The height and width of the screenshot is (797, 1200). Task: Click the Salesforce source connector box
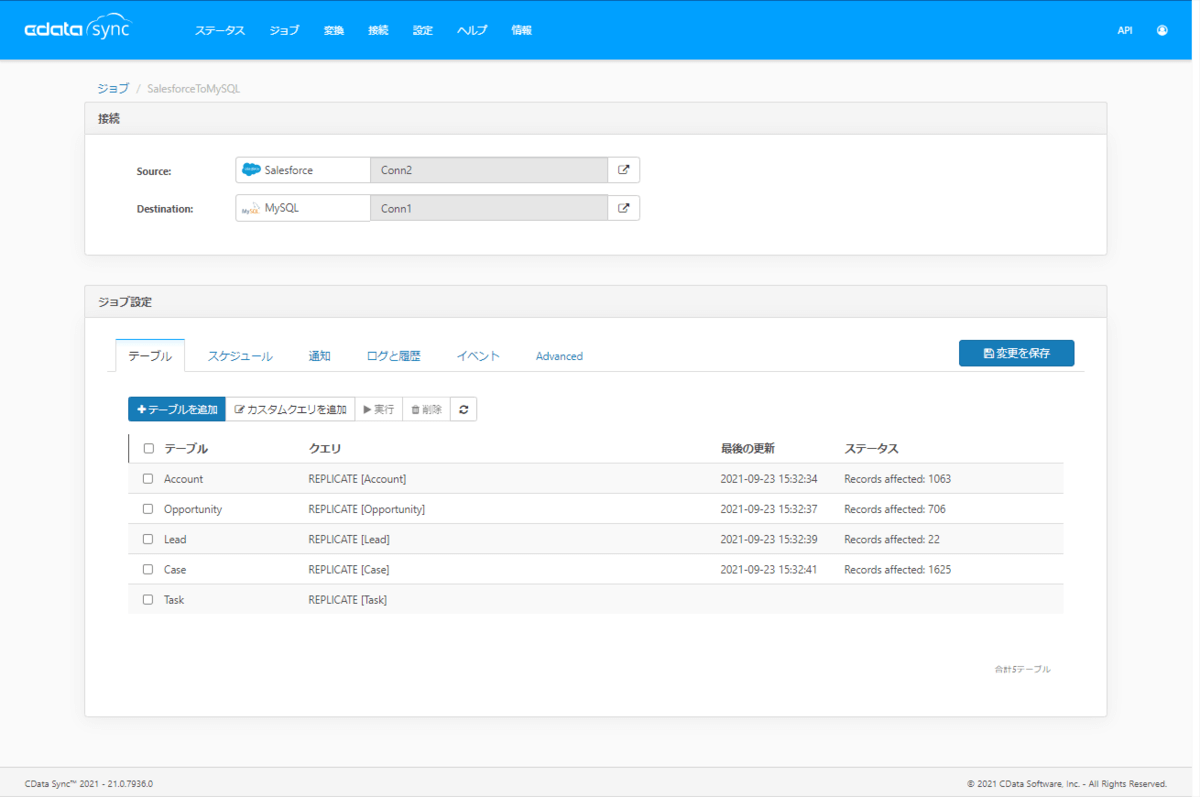click(303, 170)
